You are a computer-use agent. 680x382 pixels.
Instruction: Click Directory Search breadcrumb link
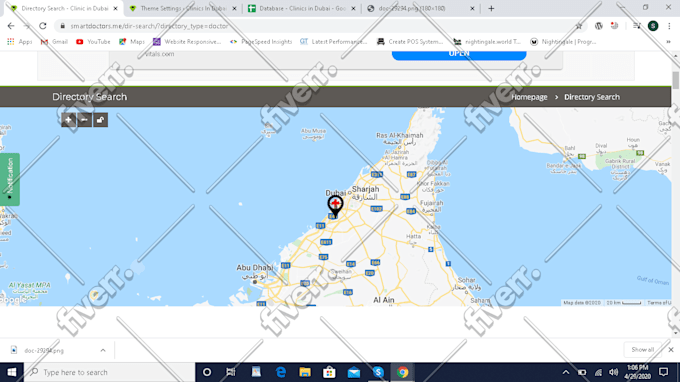coord(592,97)
